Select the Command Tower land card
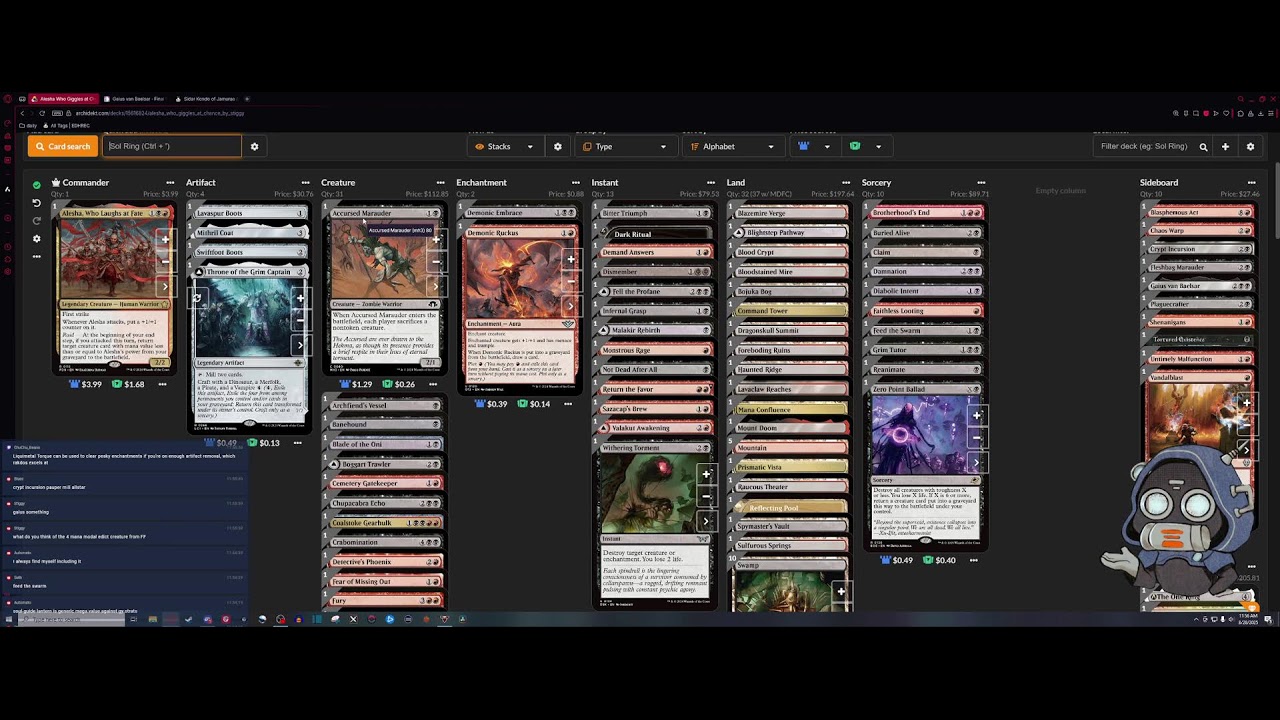Screen dimensions: 1280x720 790,311
